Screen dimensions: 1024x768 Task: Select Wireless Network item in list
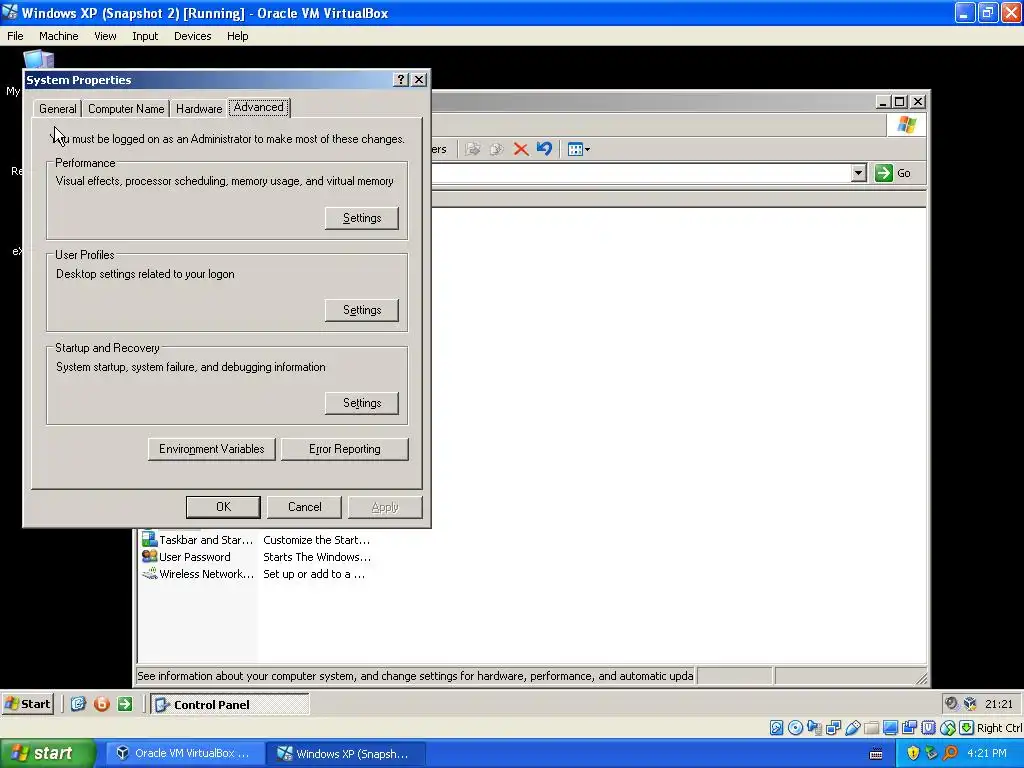pyautogui.click(x=206, y=574)
